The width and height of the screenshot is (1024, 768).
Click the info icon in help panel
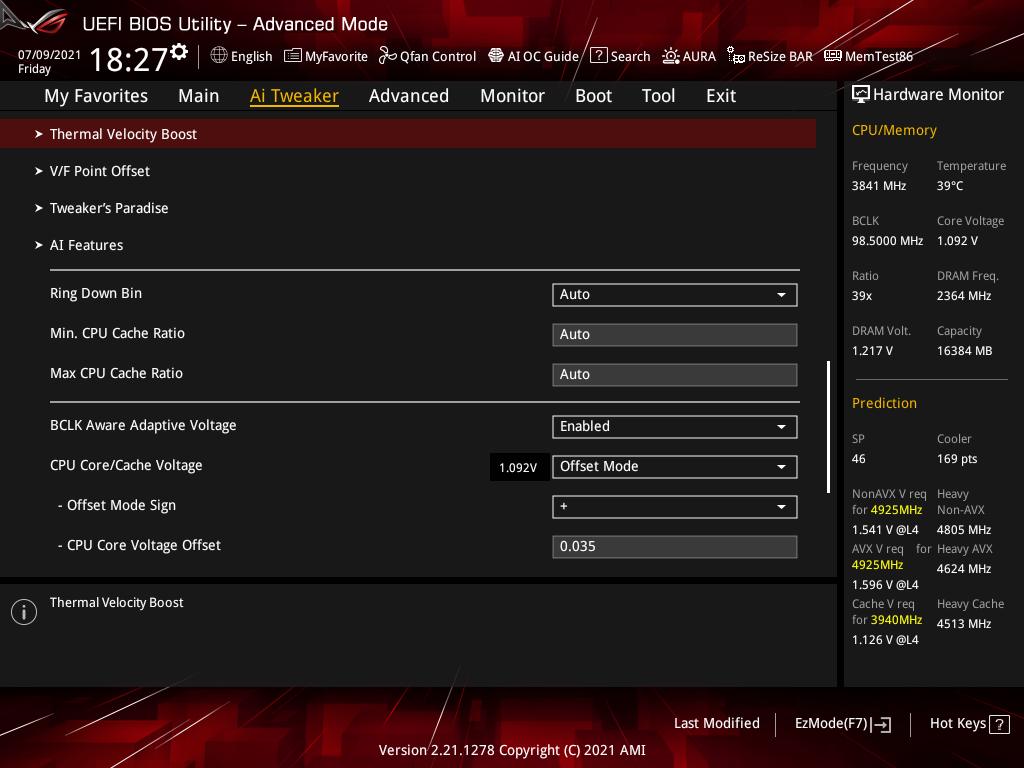click(x=24, y=612)
